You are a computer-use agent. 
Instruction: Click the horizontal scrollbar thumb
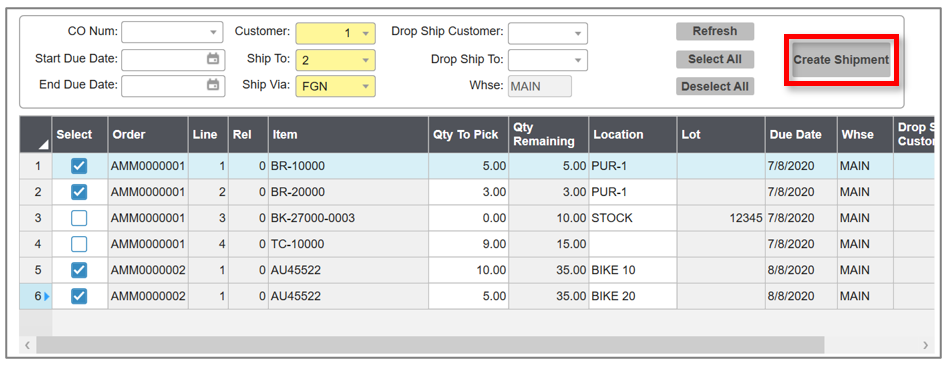click(430, 345)
